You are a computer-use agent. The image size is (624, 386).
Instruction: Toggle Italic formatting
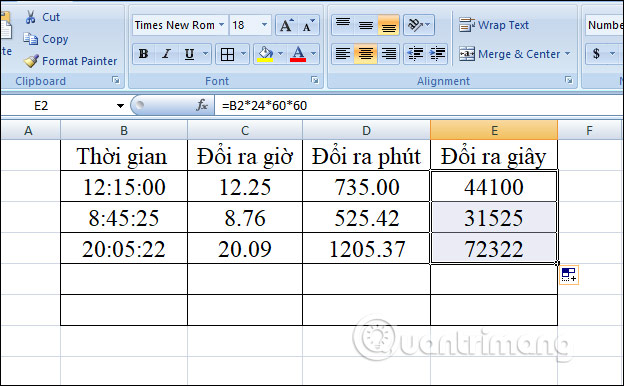pos(166,54)
